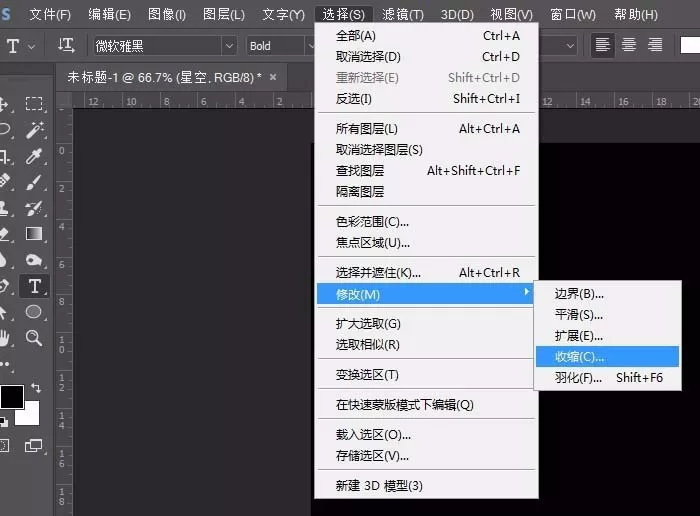Screen dimensions: 700x516
Task: Choose 收缩(C)... in submenu
Action: pos(608,357)
